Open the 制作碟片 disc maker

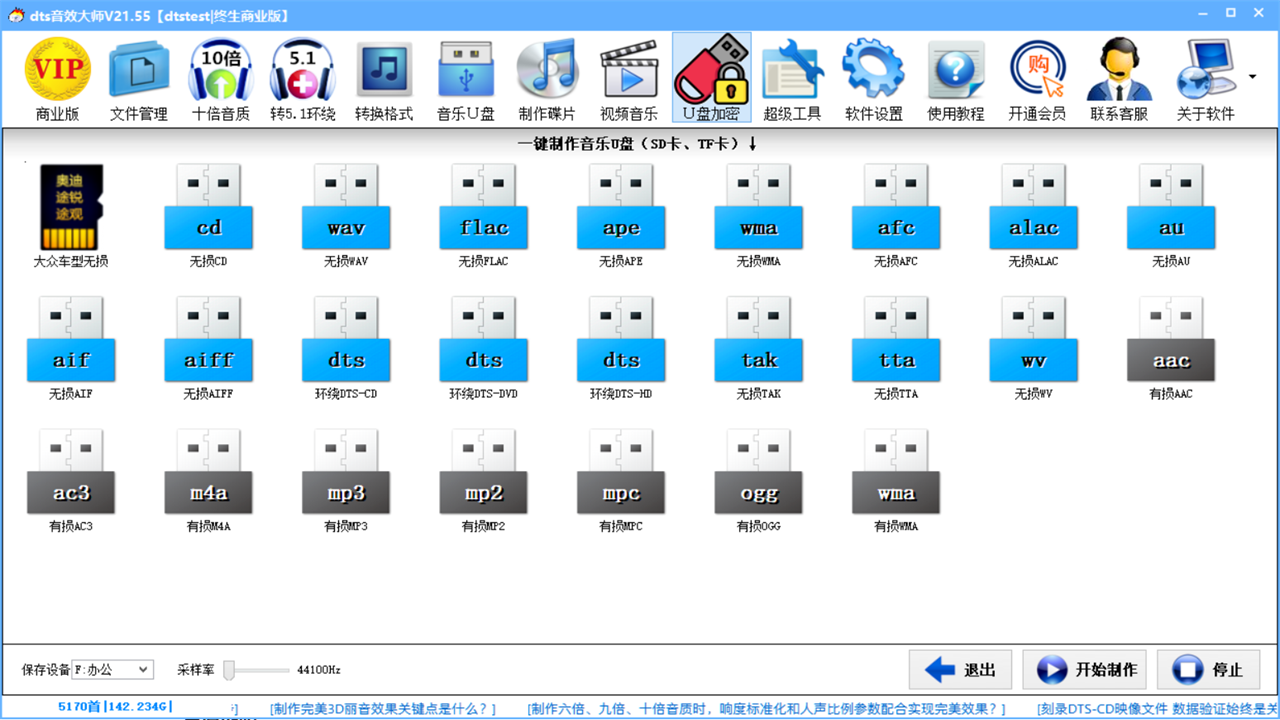pos(547,79)
